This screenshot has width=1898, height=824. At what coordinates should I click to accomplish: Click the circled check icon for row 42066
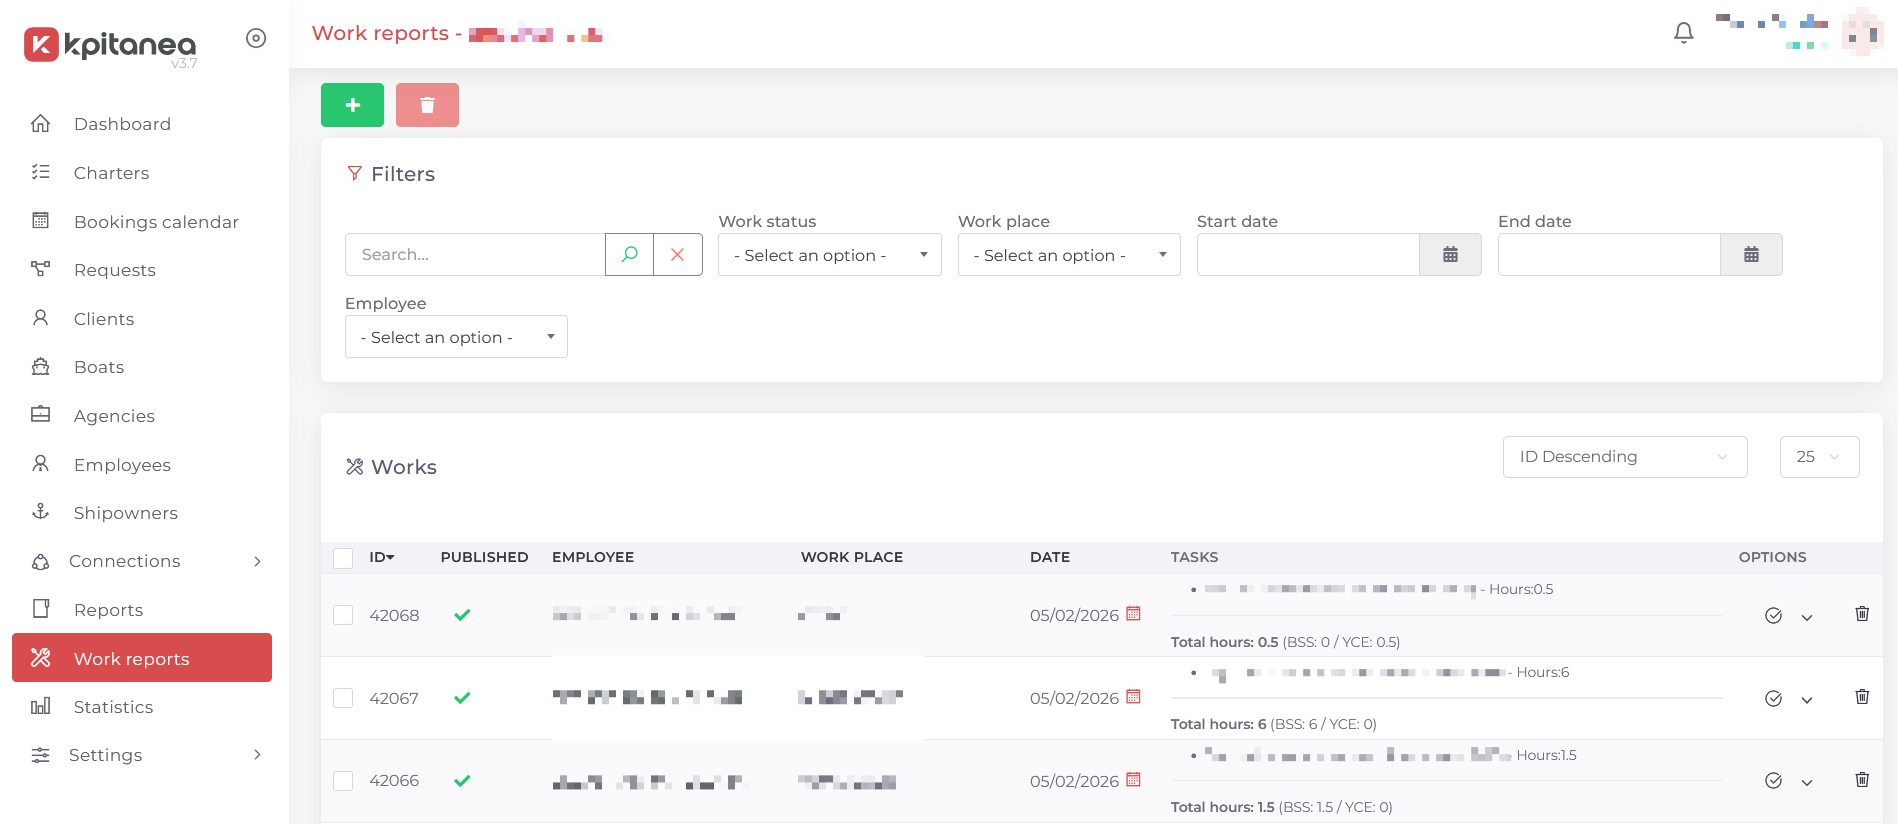[1773, 781]
